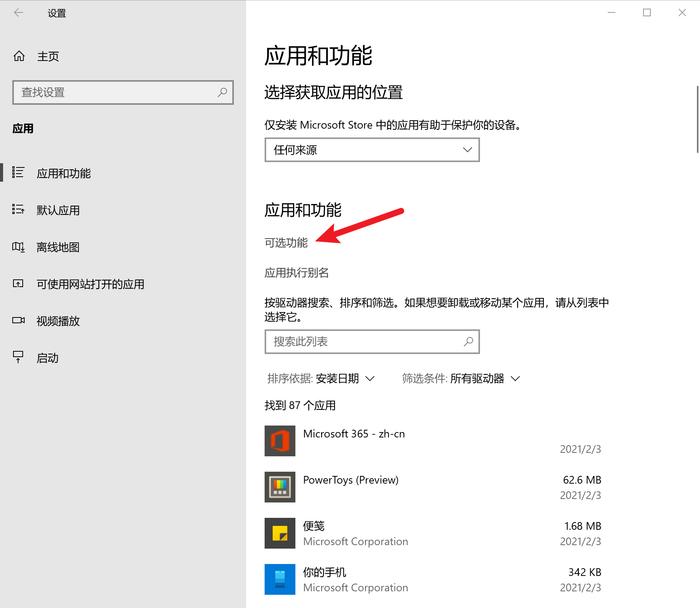Viewport: 700px width, 608px height.
Task: Select the 你的手机 app name
Action: pyautogui.click(x=325, y=572)
